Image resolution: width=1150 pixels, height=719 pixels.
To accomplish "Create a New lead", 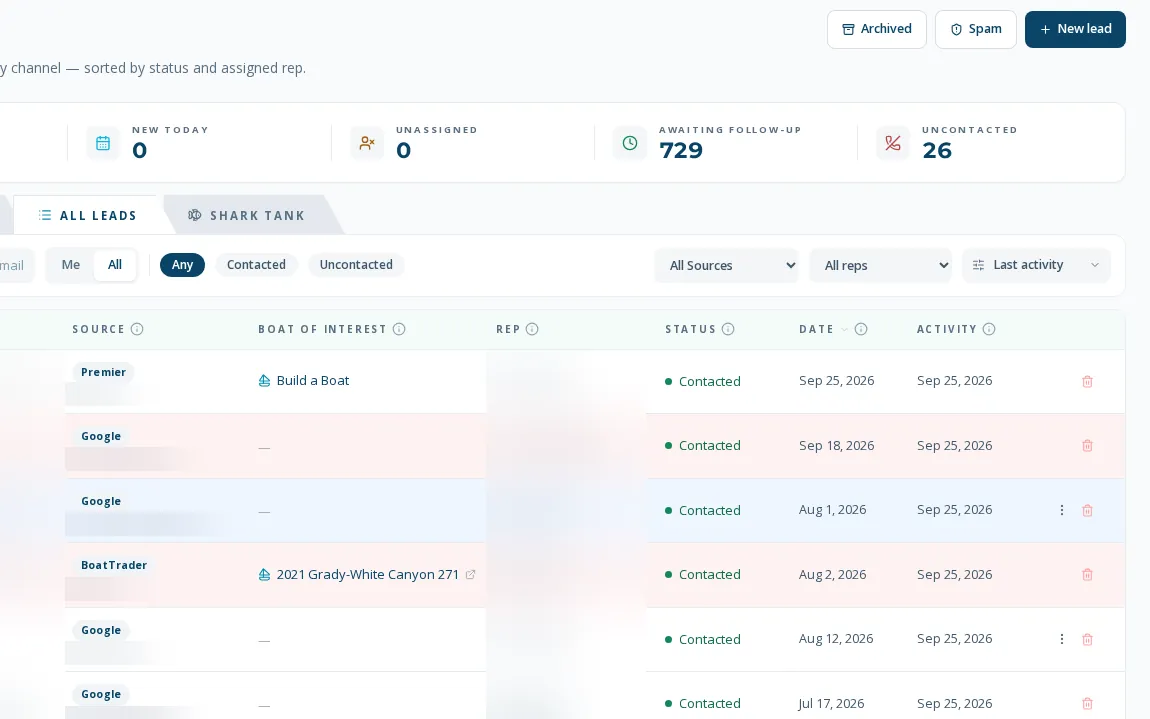I will [1075, 29].
